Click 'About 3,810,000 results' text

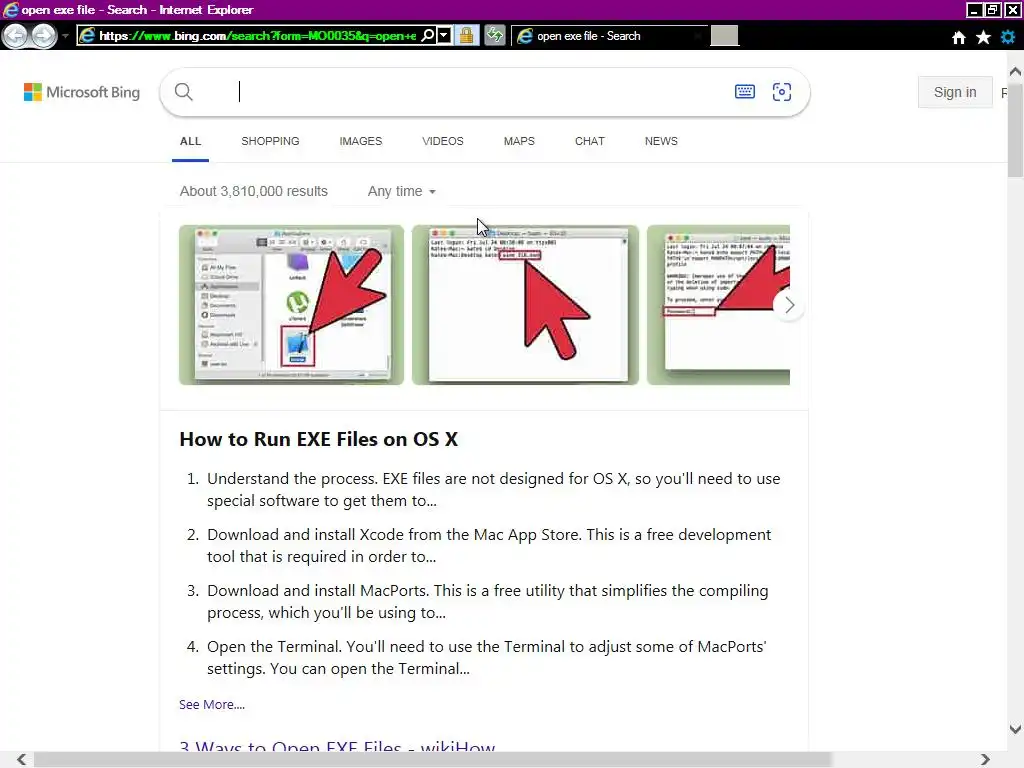[x=254, y=191]
